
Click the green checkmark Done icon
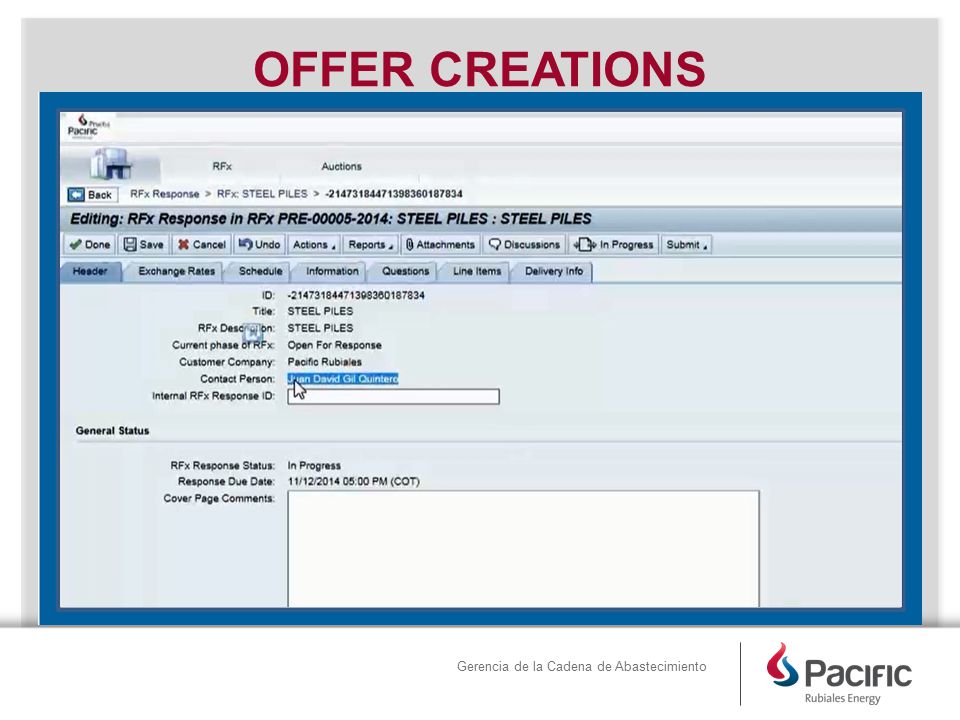point(75,244)
